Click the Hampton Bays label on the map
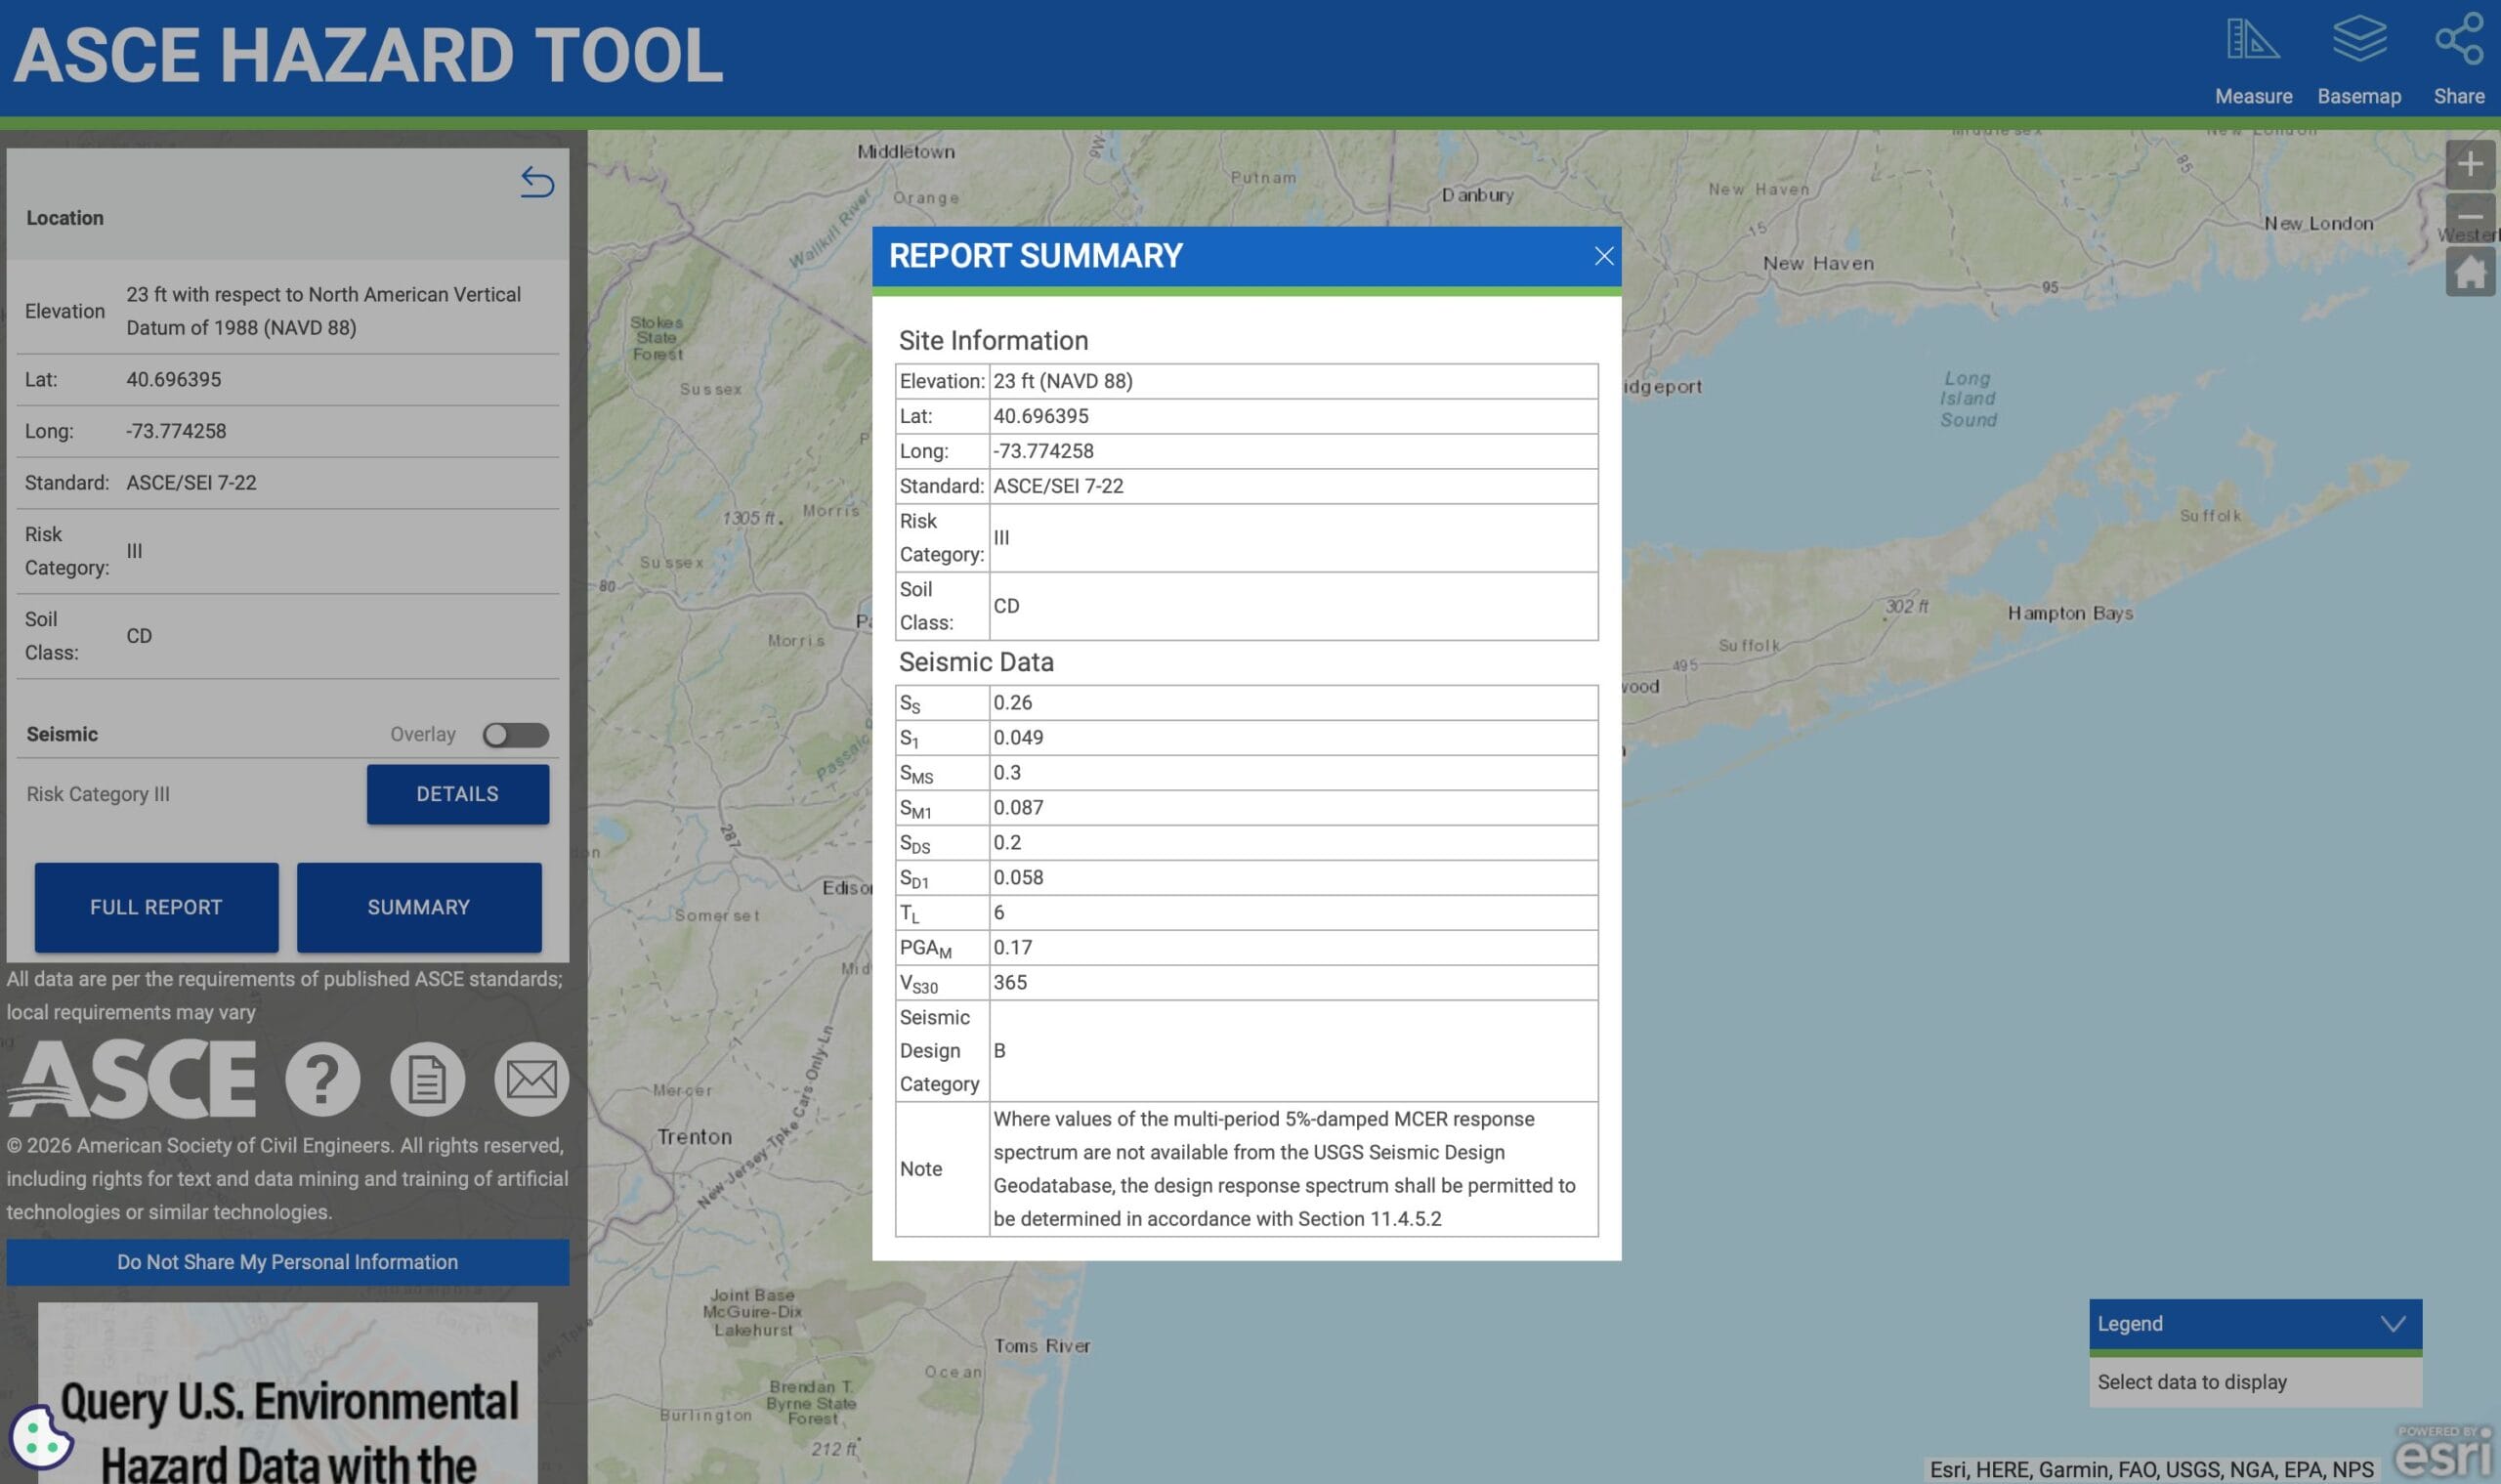Viewport: 2501px width, 1484px height. [2070, 613]
